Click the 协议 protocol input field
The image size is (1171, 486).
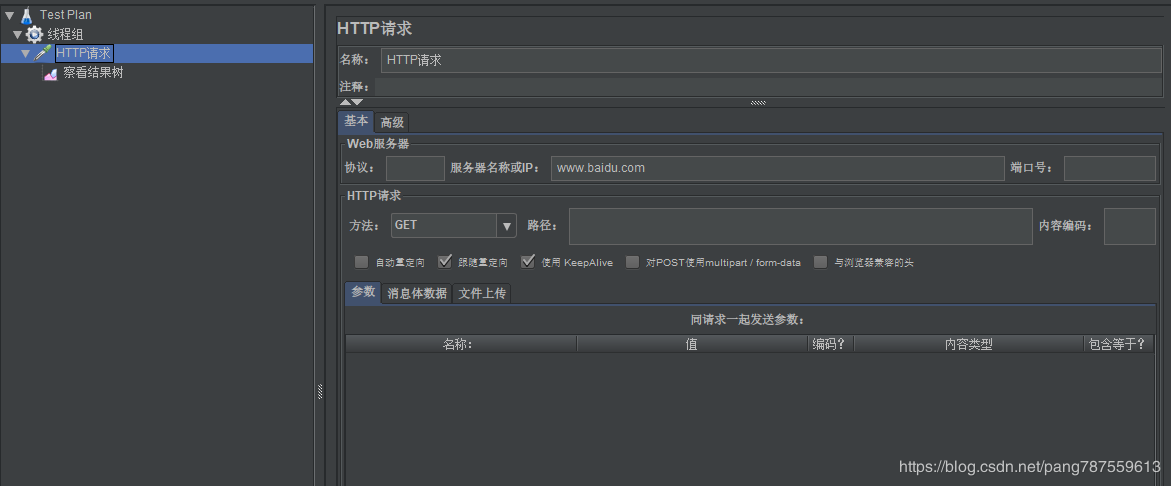click(x=415, y=168)
